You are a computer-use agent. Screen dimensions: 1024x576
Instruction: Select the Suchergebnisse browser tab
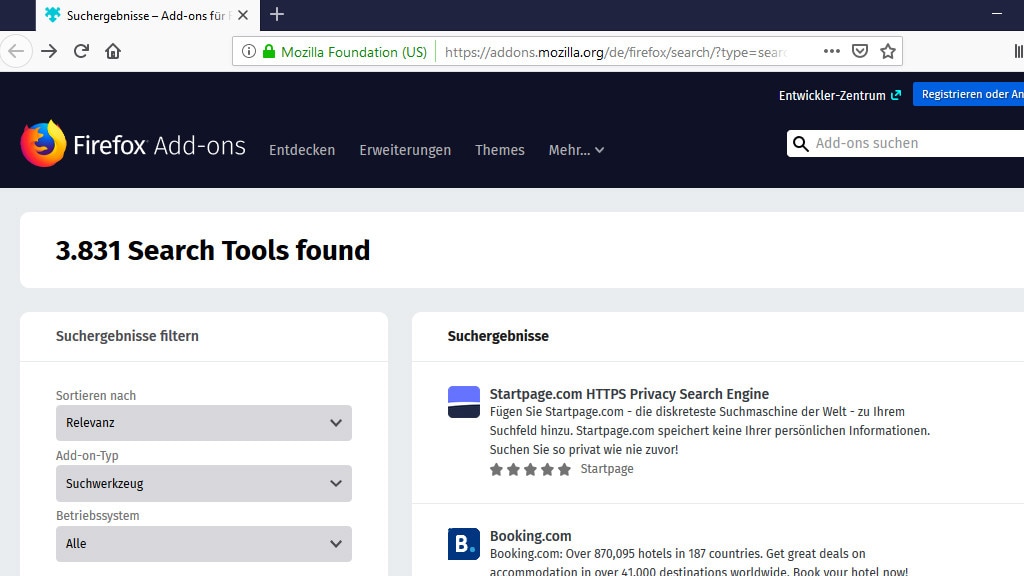[x=148, y=15]
